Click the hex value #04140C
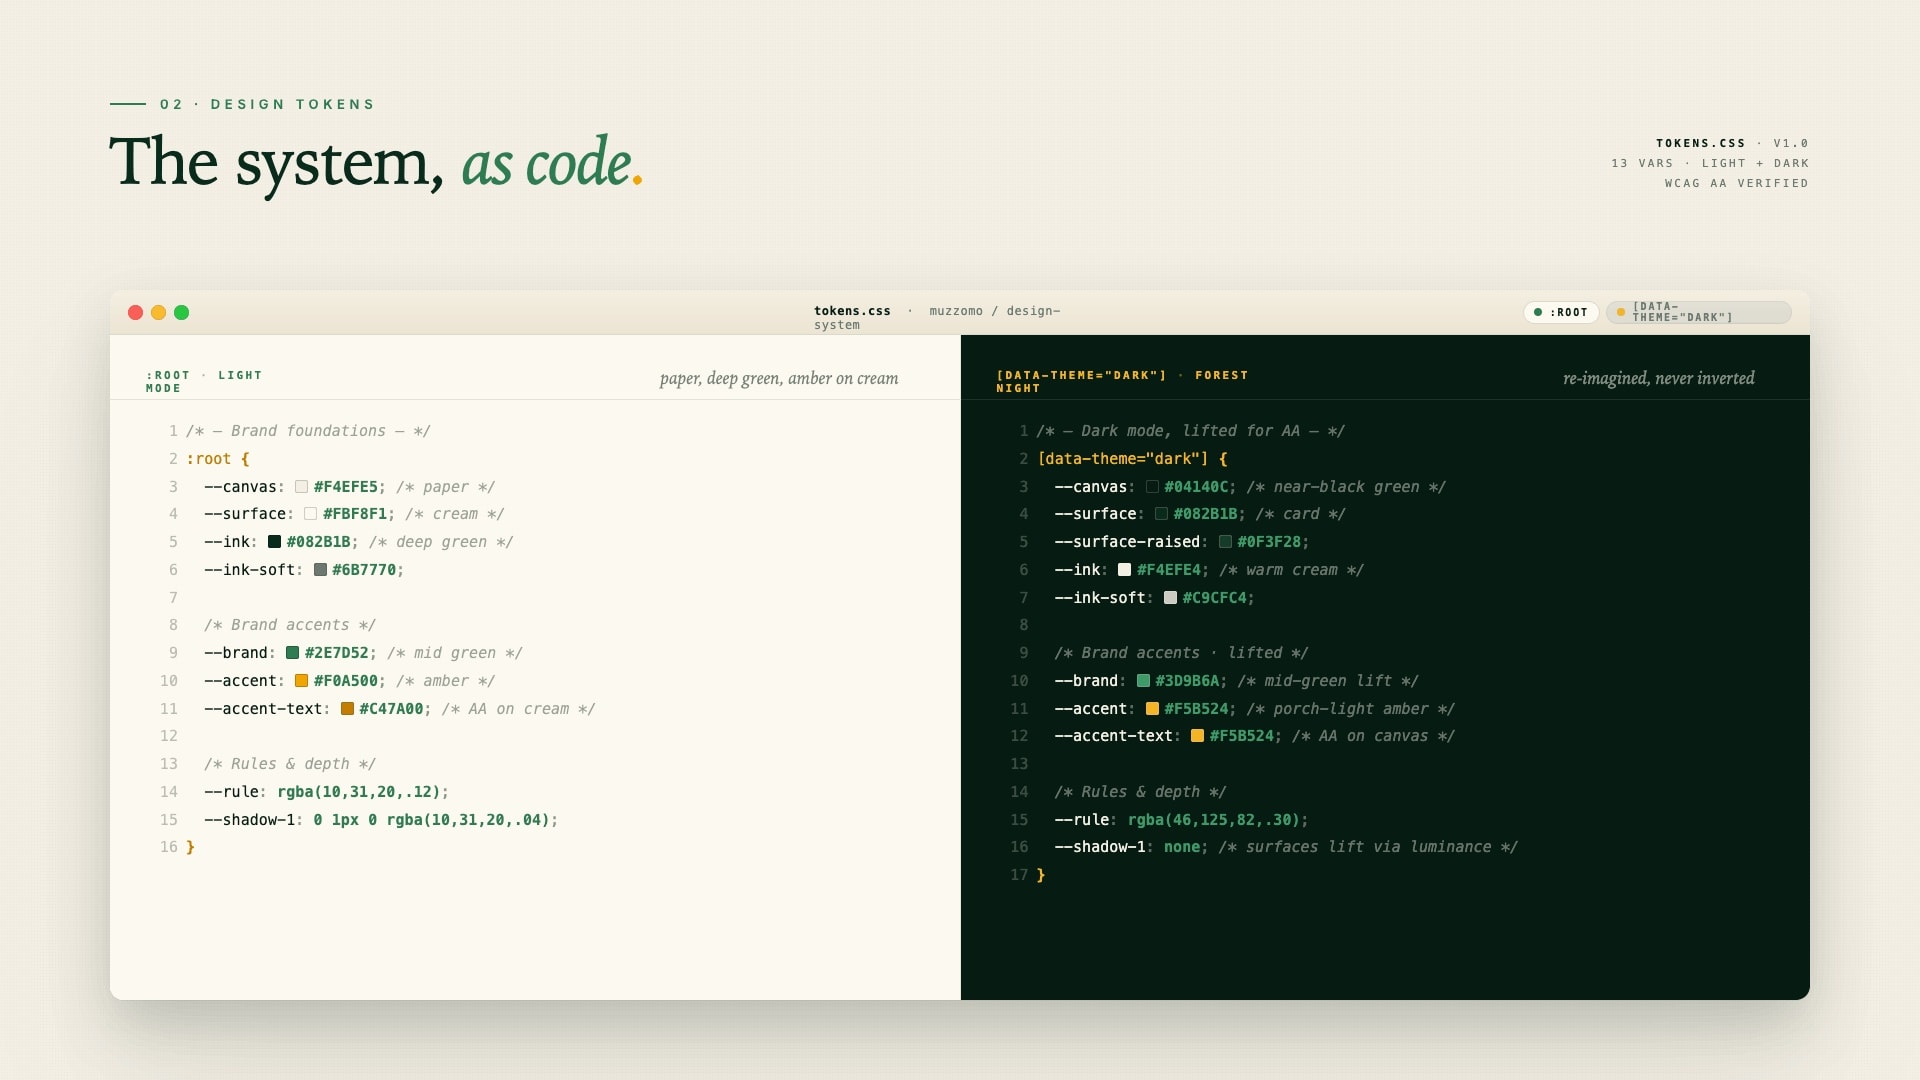This screenshot has height=1080, width=1920. click(1196, 487)
